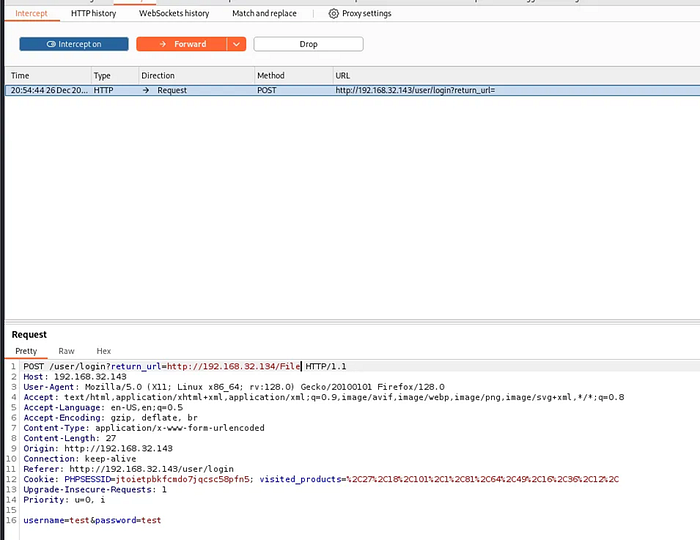Image resolution: width=700 pixels, height=540 pixels.
Task: Click the username=test&password=test body line
Action: (x=92, y=520)
